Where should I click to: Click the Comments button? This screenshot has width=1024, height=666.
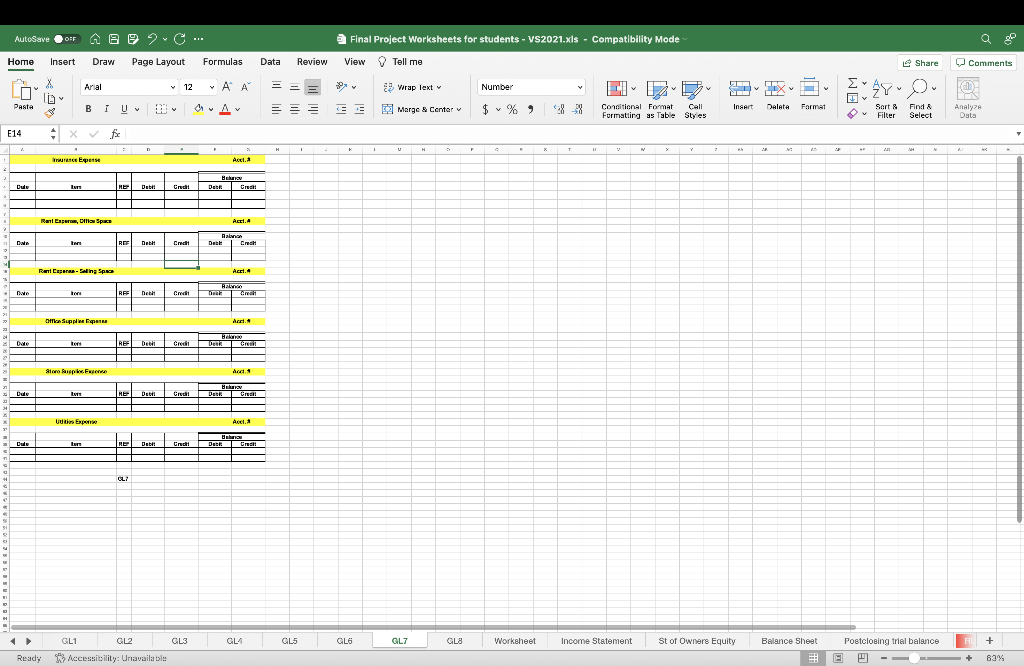click(x=984, y=63)
